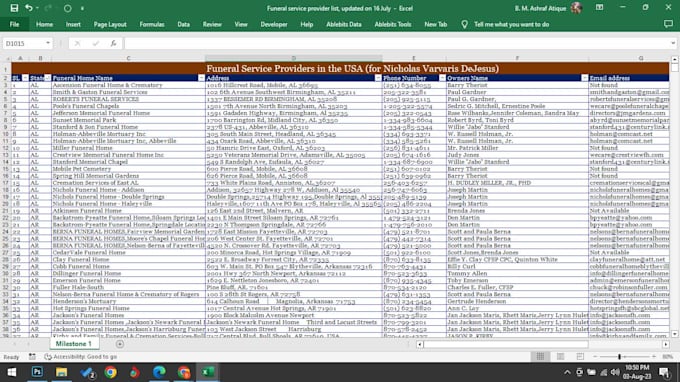This screenshot has width=680, height=382.
Task: Zoom out with the minus button
Action: pos(595,356)
